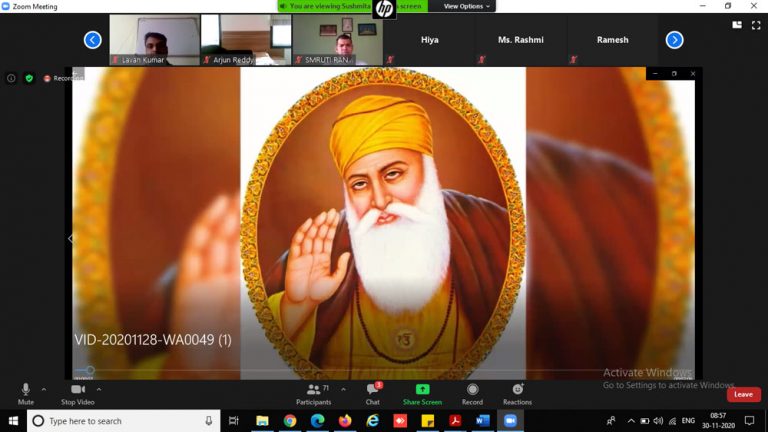
Task: Show previous participants with left arrow
Action: [x=93, y=40]
